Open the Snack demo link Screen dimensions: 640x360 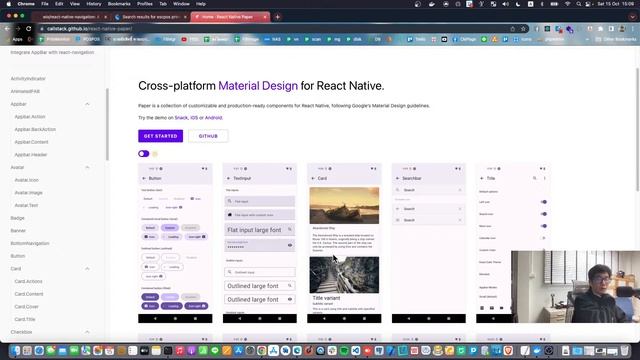click(x=181, y=118)
